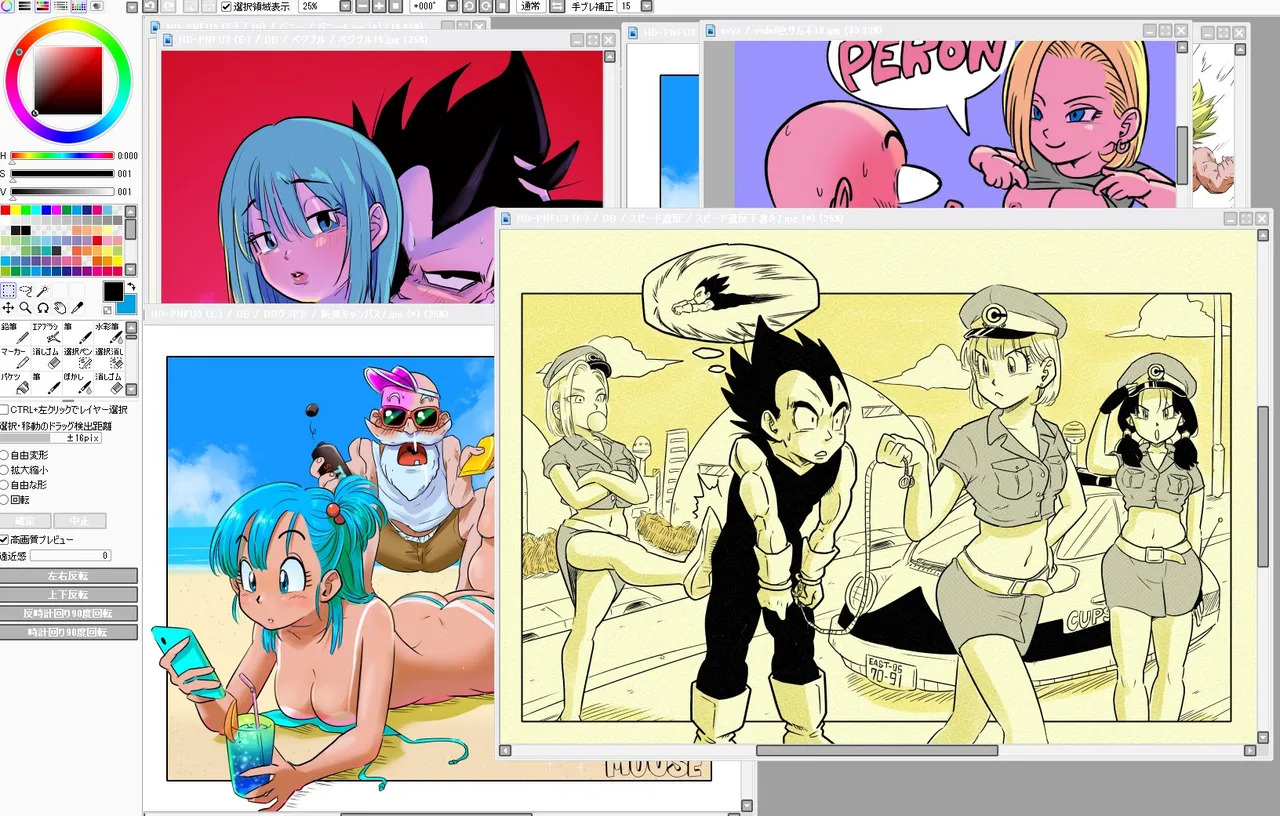The height and width of the screenshot is (816, 1280).
Task: Zoom out with the minus button
Action: pyautogui.click(x=363, y=6)
